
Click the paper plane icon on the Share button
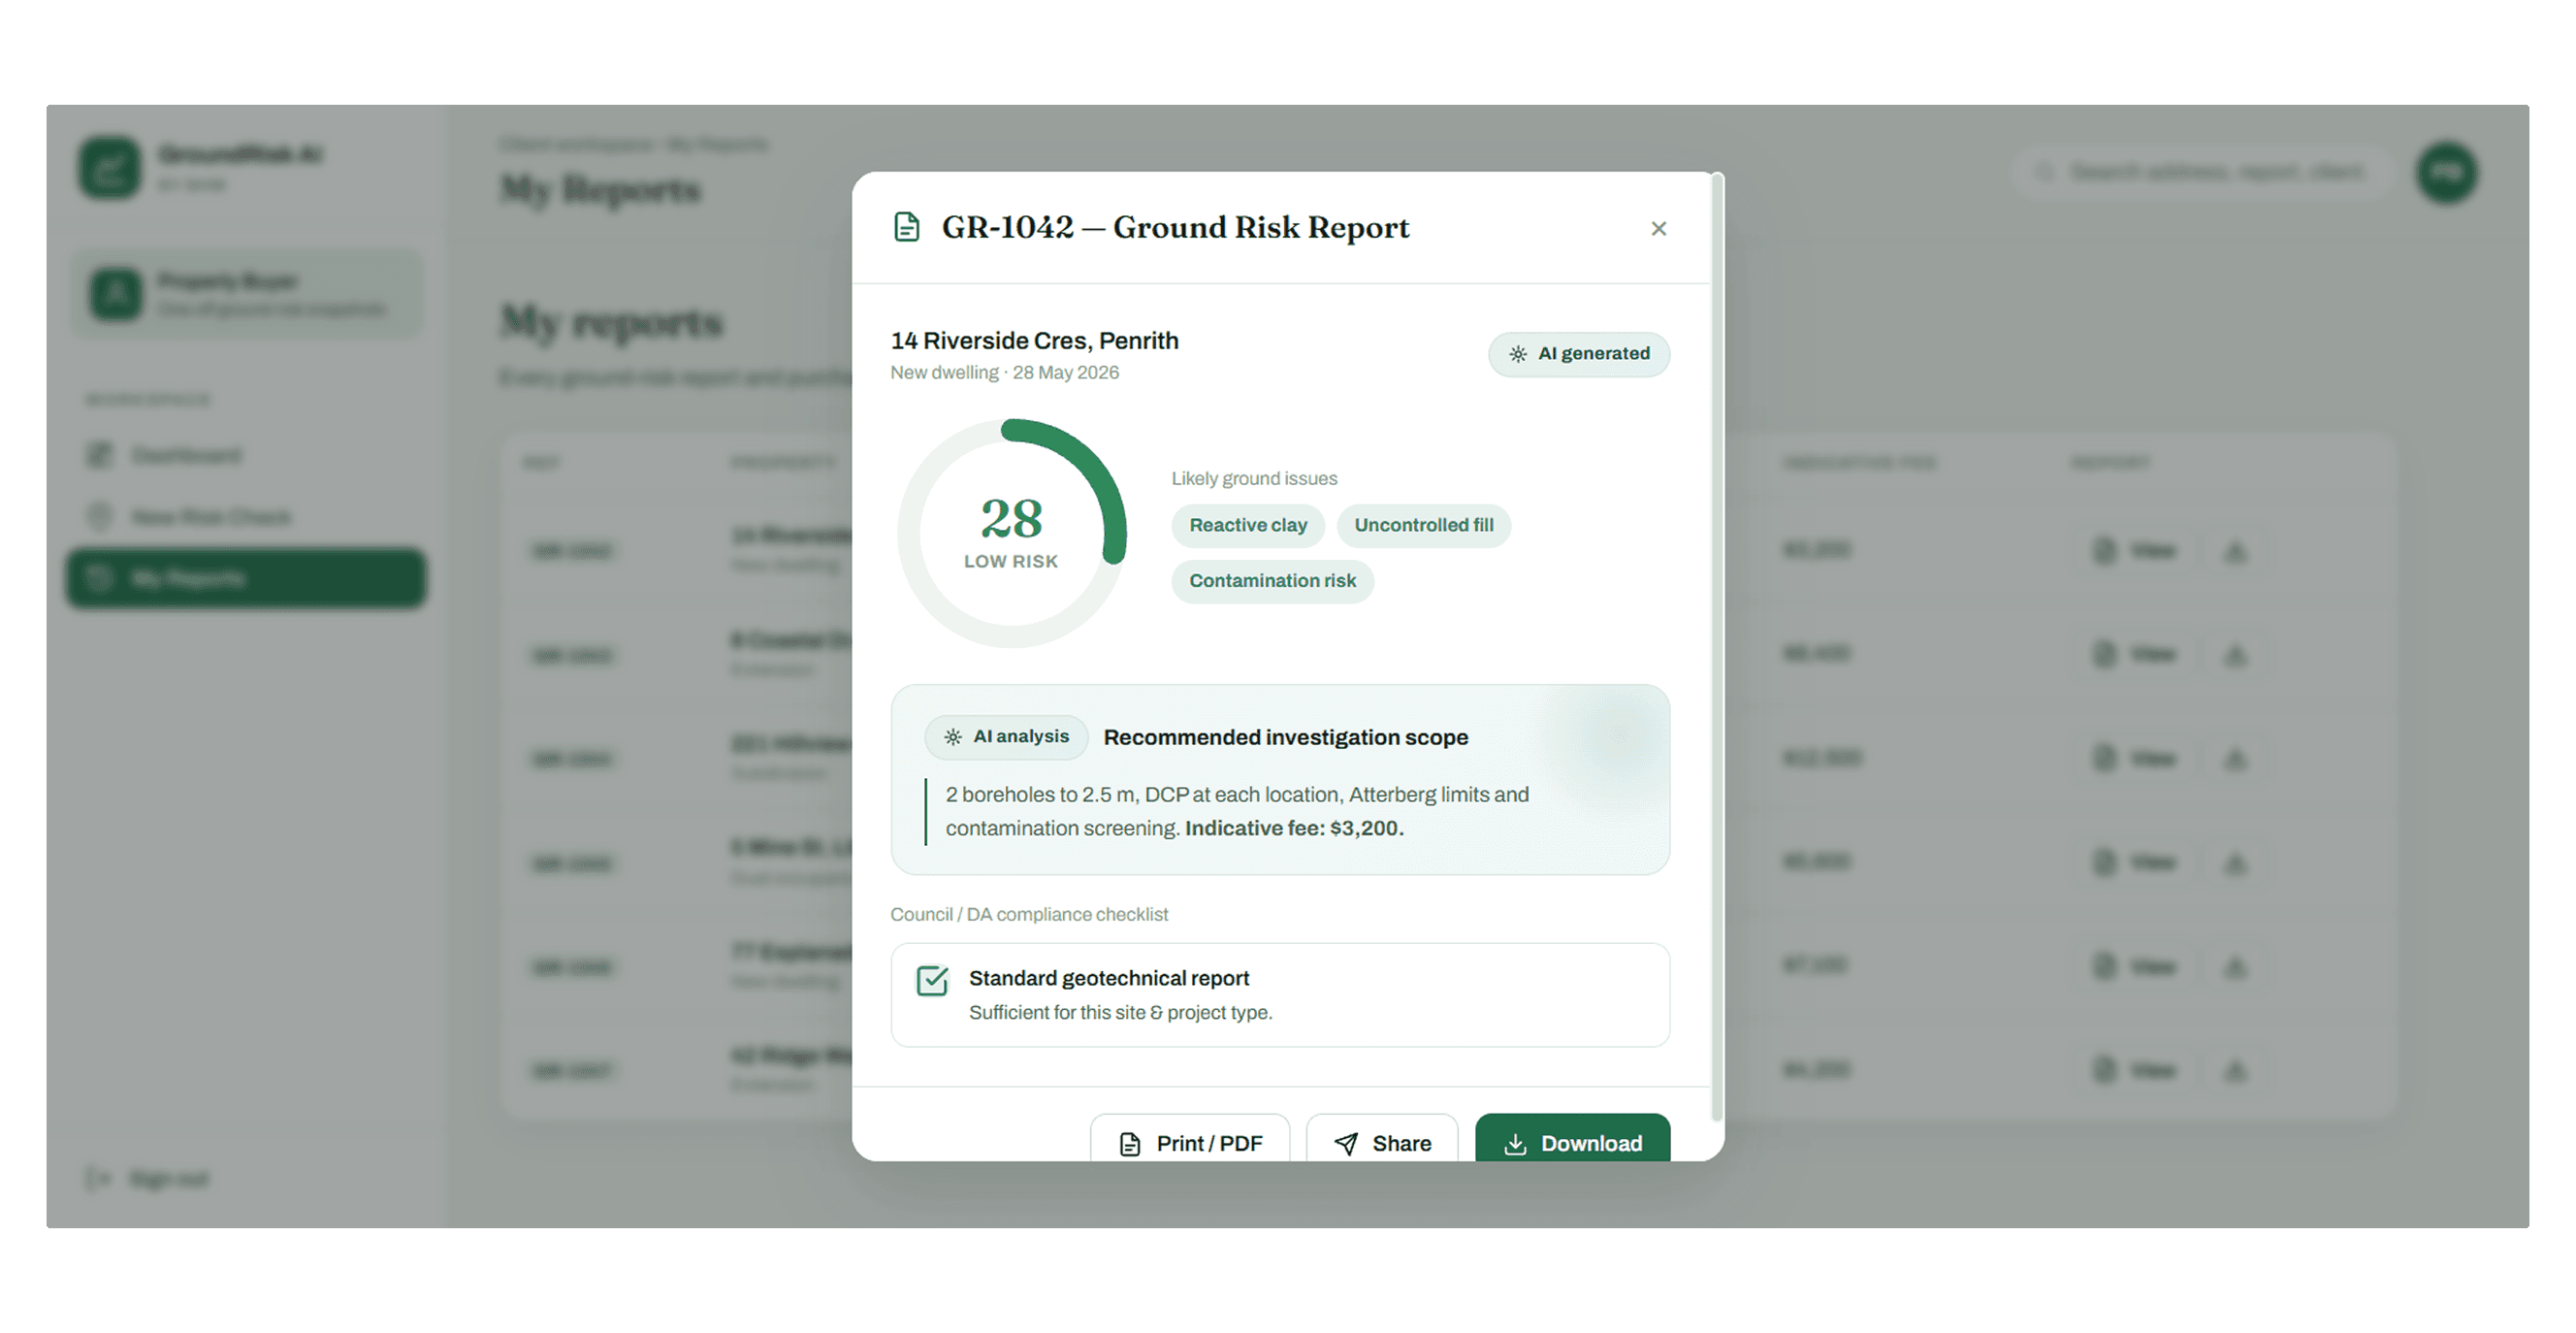coord(1346,1143)
